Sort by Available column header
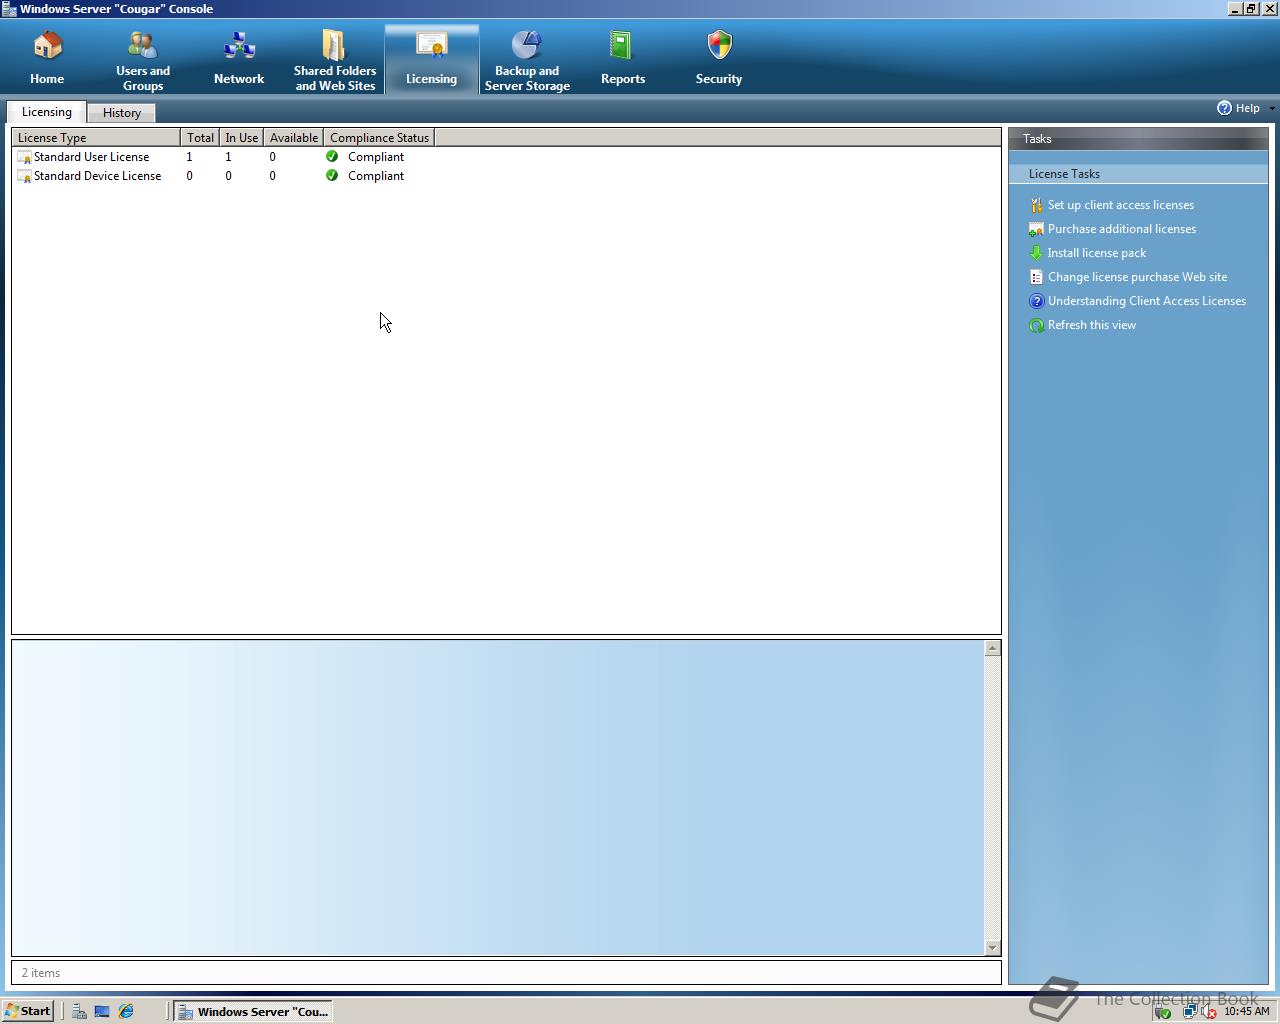Screen dimensions: 1280x1024 (x=294, y=138)
